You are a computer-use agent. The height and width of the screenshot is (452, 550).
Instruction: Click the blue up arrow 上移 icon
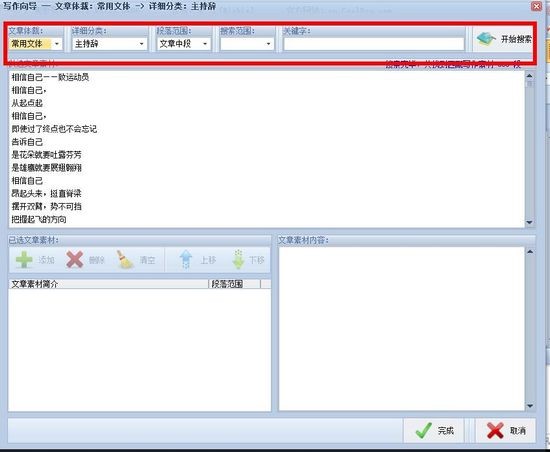point(186,259)
